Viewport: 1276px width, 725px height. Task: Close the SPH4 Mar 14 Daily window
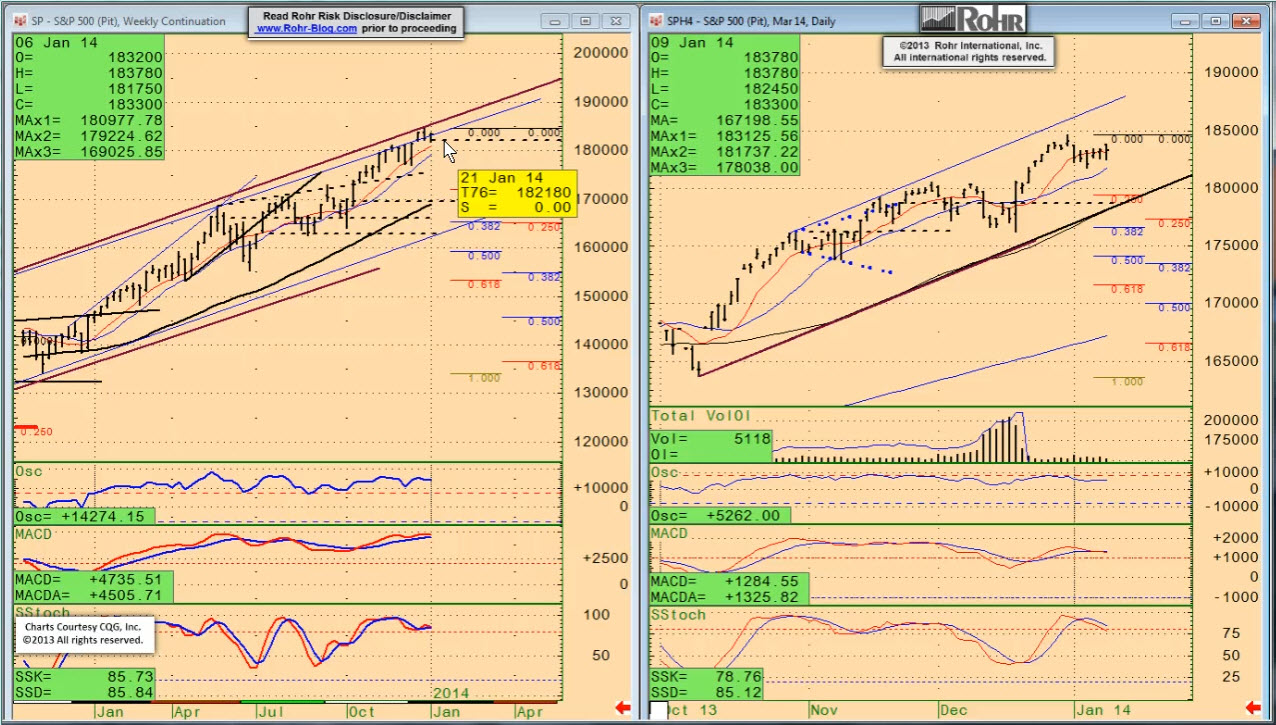coord(1247,21)
